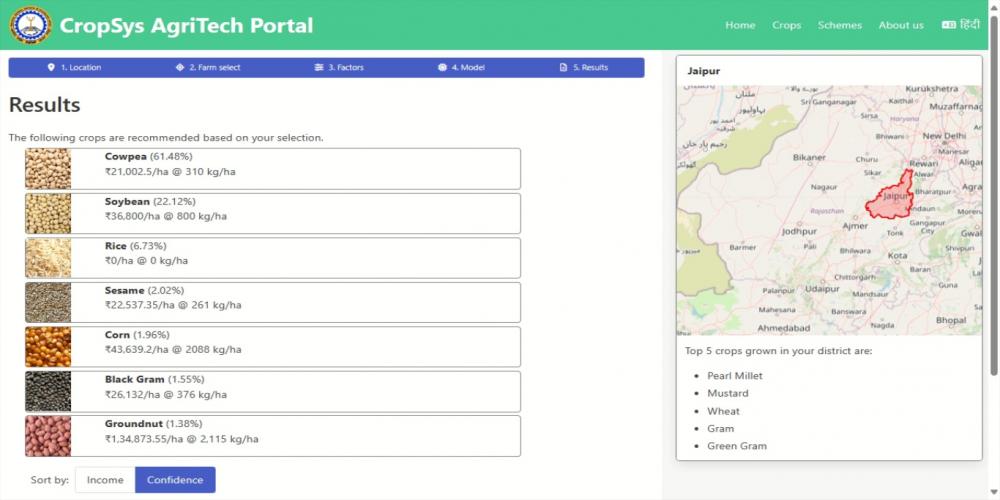Sort results by Confidence
The width and height of the screenshot is (1000, 500).
[x=175, y=480]
